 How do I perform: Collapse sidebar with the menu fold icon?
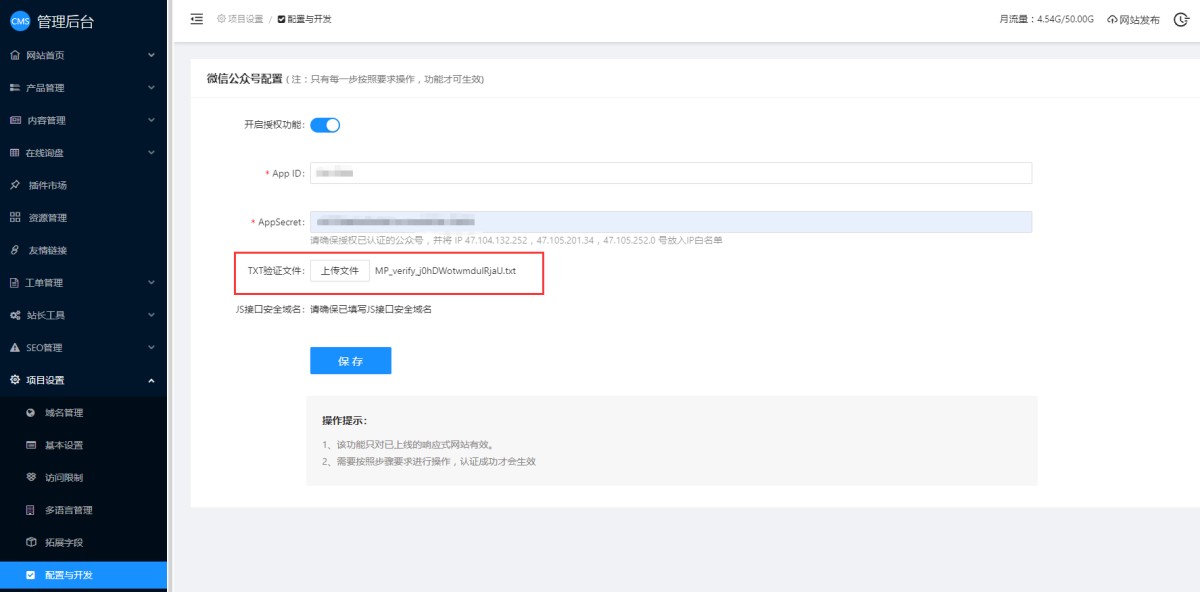196,19
